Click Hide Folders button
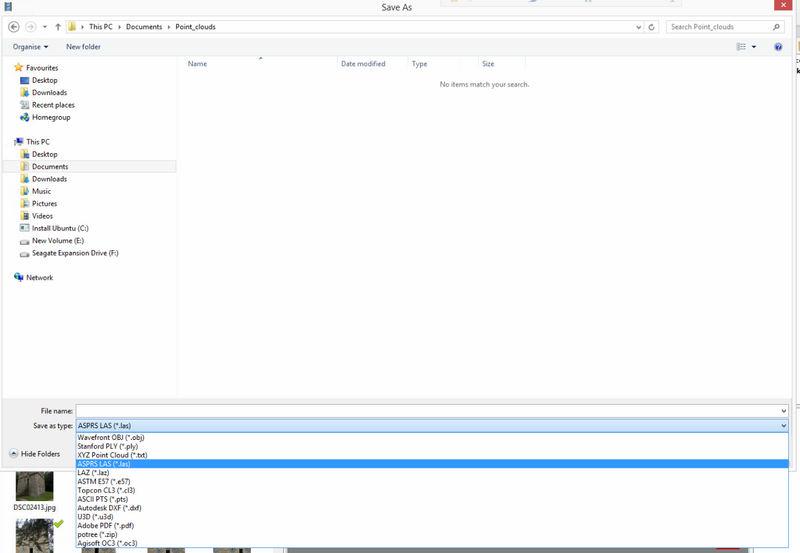The image size is (800, 553). [35, 454]
